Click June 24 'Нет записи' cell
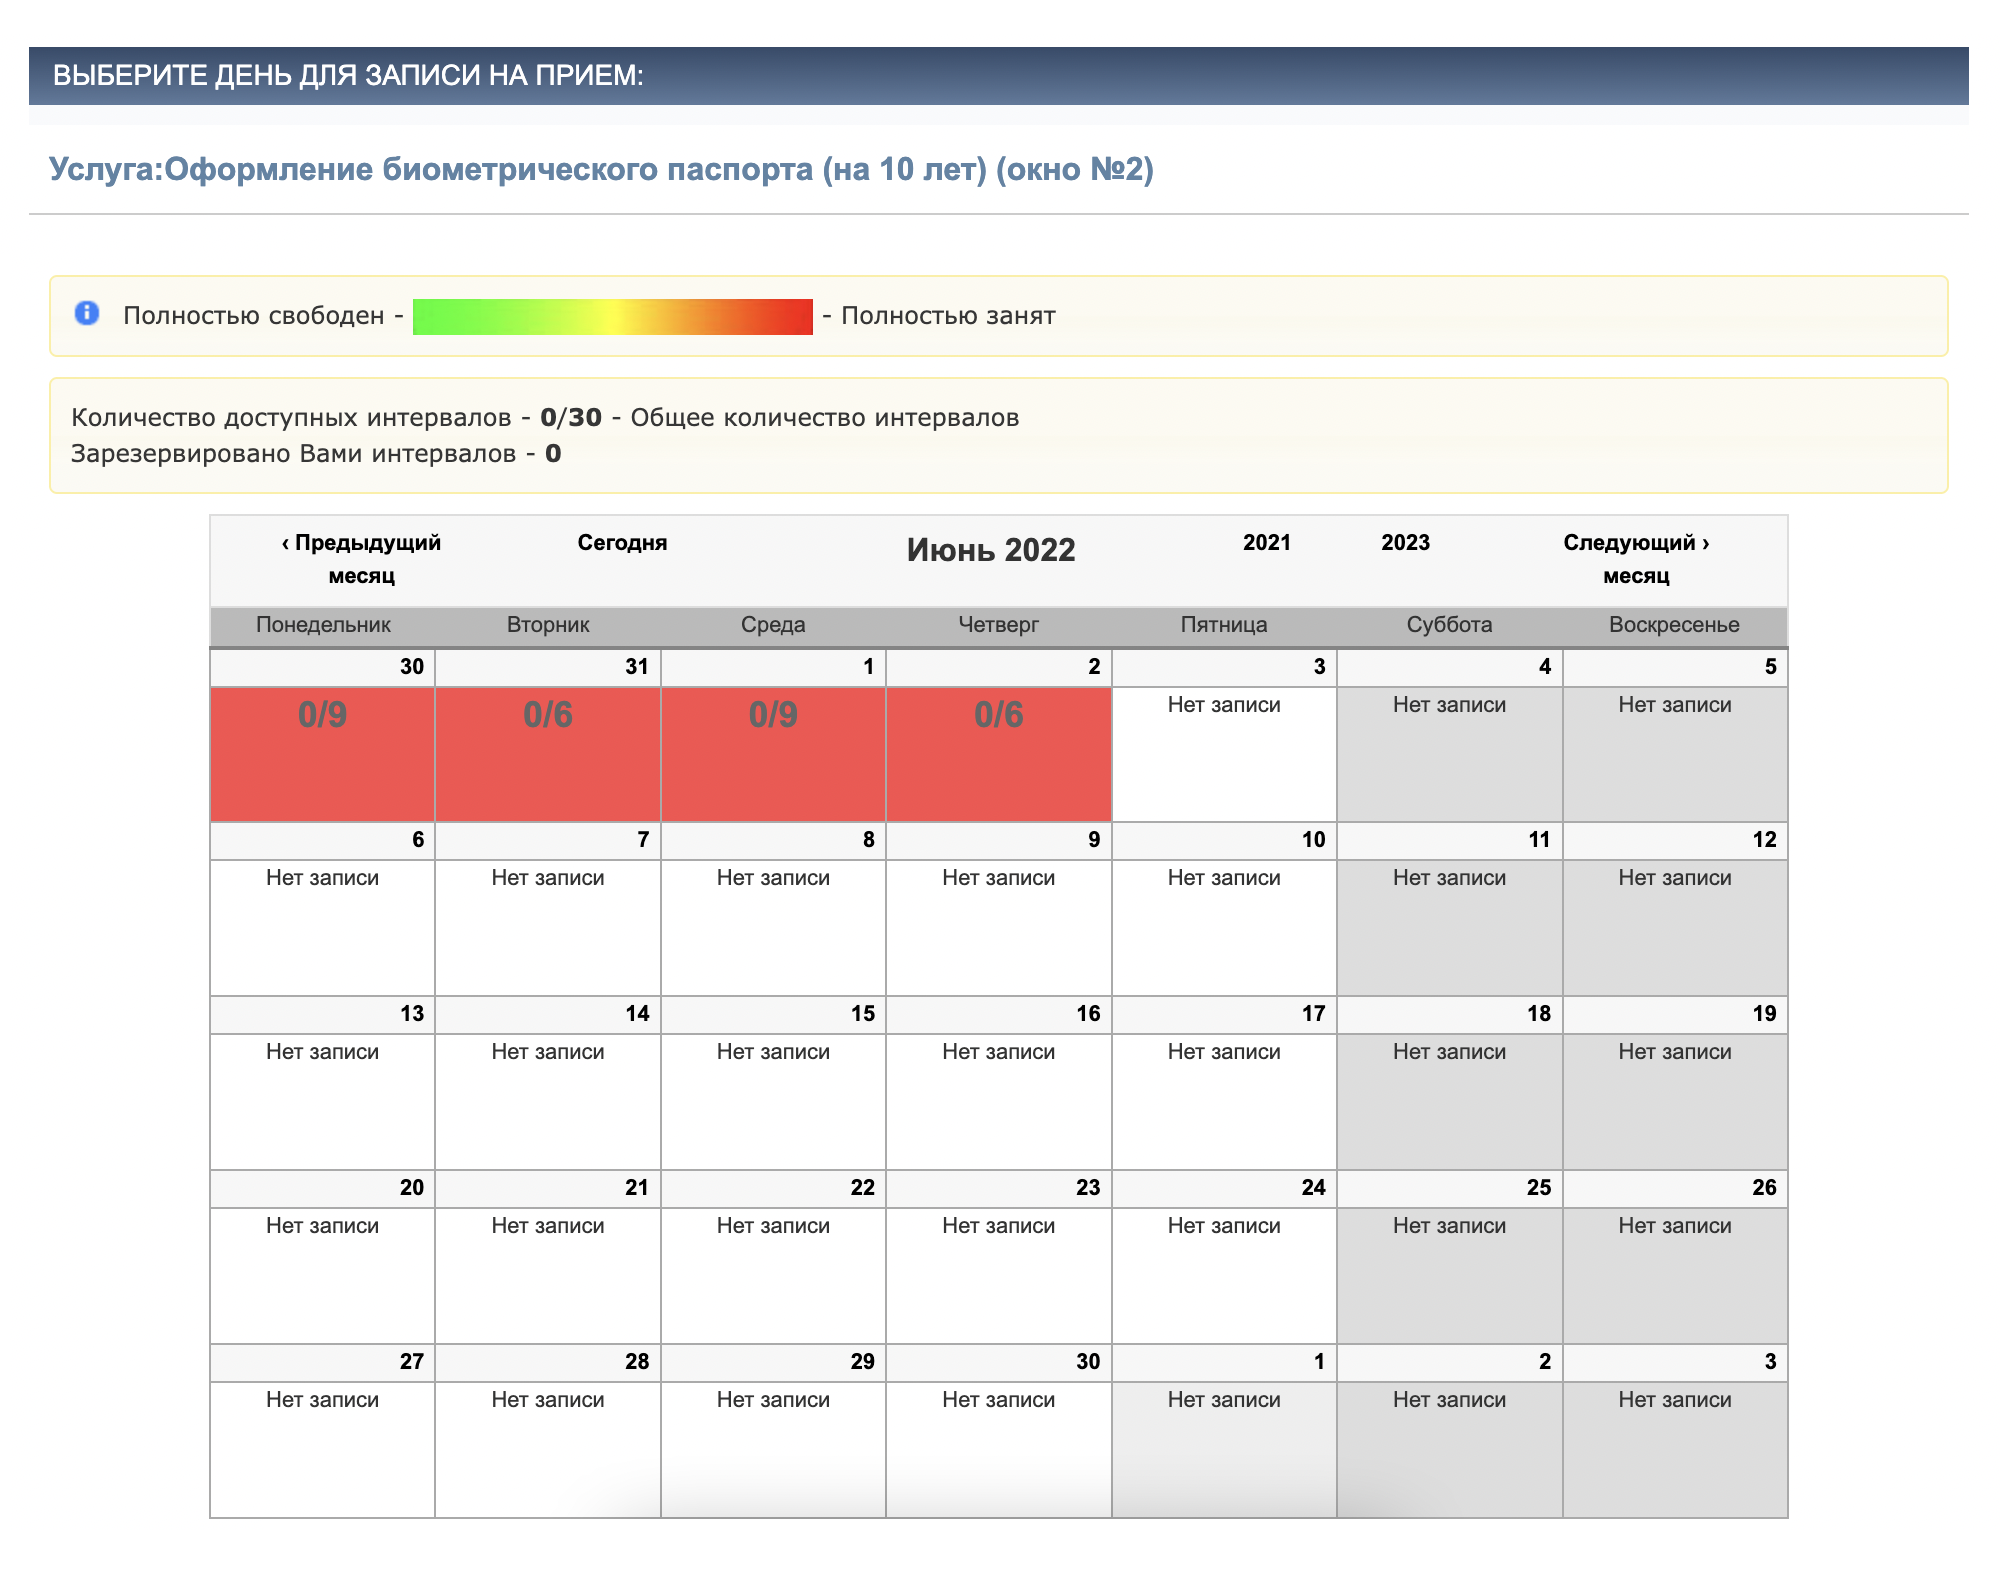The height and width of the screenshot is (1580, 2000). pyautogui.click(x=1224, y=1275)
